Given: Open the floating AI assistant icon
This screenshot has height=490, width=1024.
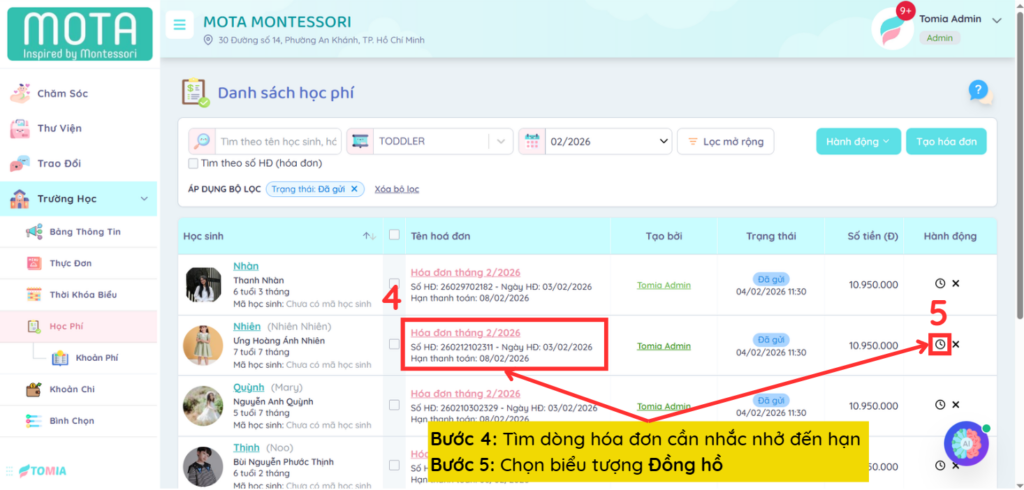Looking at the screenshot, I should click(x=966, y=443).
